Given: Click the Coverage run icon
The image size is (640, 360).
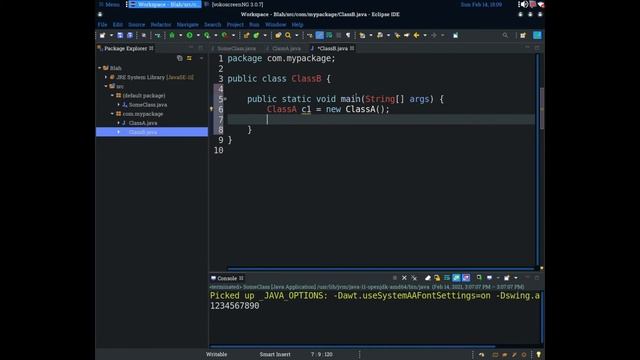Looking at the screenshot, I should (207, 36).
